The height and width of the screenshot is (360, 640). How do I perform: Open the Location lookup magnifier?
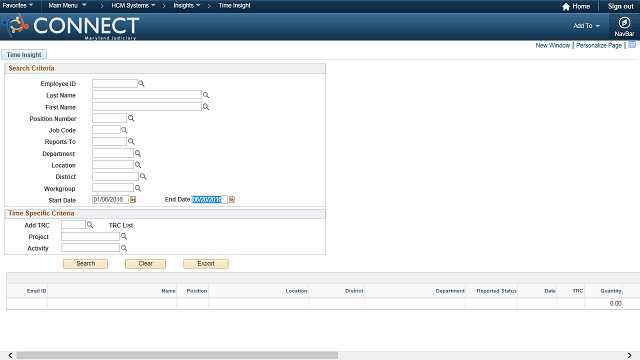click(x=138, y=165)
